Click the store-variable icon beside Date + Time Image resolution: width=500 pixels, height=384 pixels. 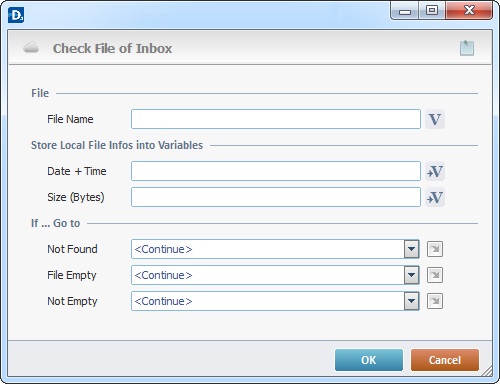(x=435, y=171)
